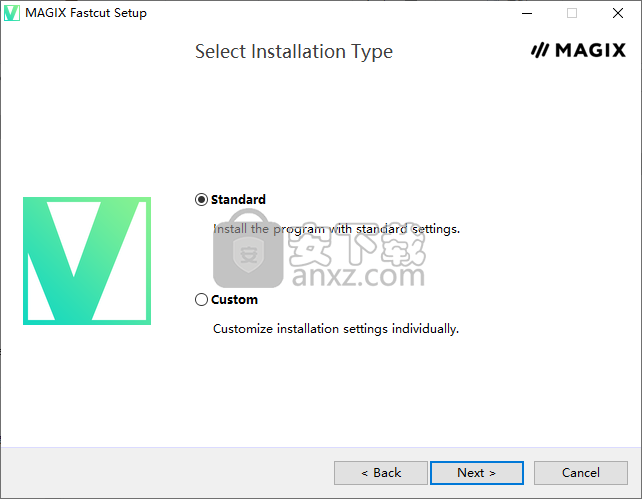This screenshot has height=499, width=642.
Task: Click the "Customize installation settings individually" description
Action: (336, 329)
